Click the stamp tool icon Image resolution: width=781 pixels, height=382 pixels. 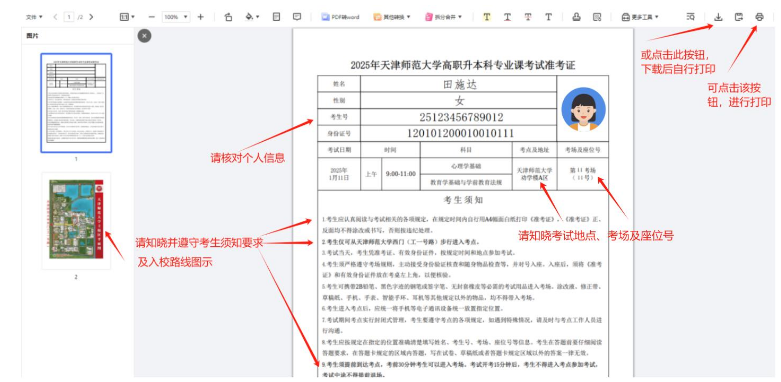pos(576,17)
